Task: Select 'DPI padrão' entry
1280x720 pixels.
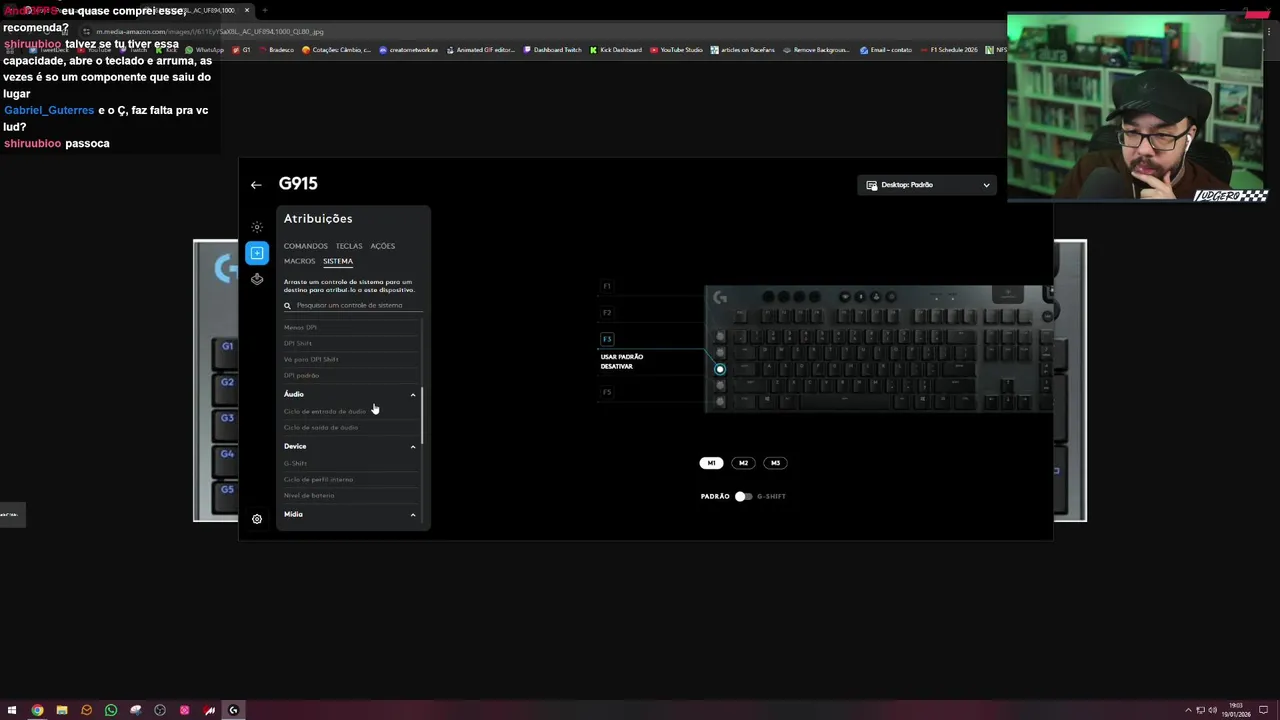Action: pos(301,375)
